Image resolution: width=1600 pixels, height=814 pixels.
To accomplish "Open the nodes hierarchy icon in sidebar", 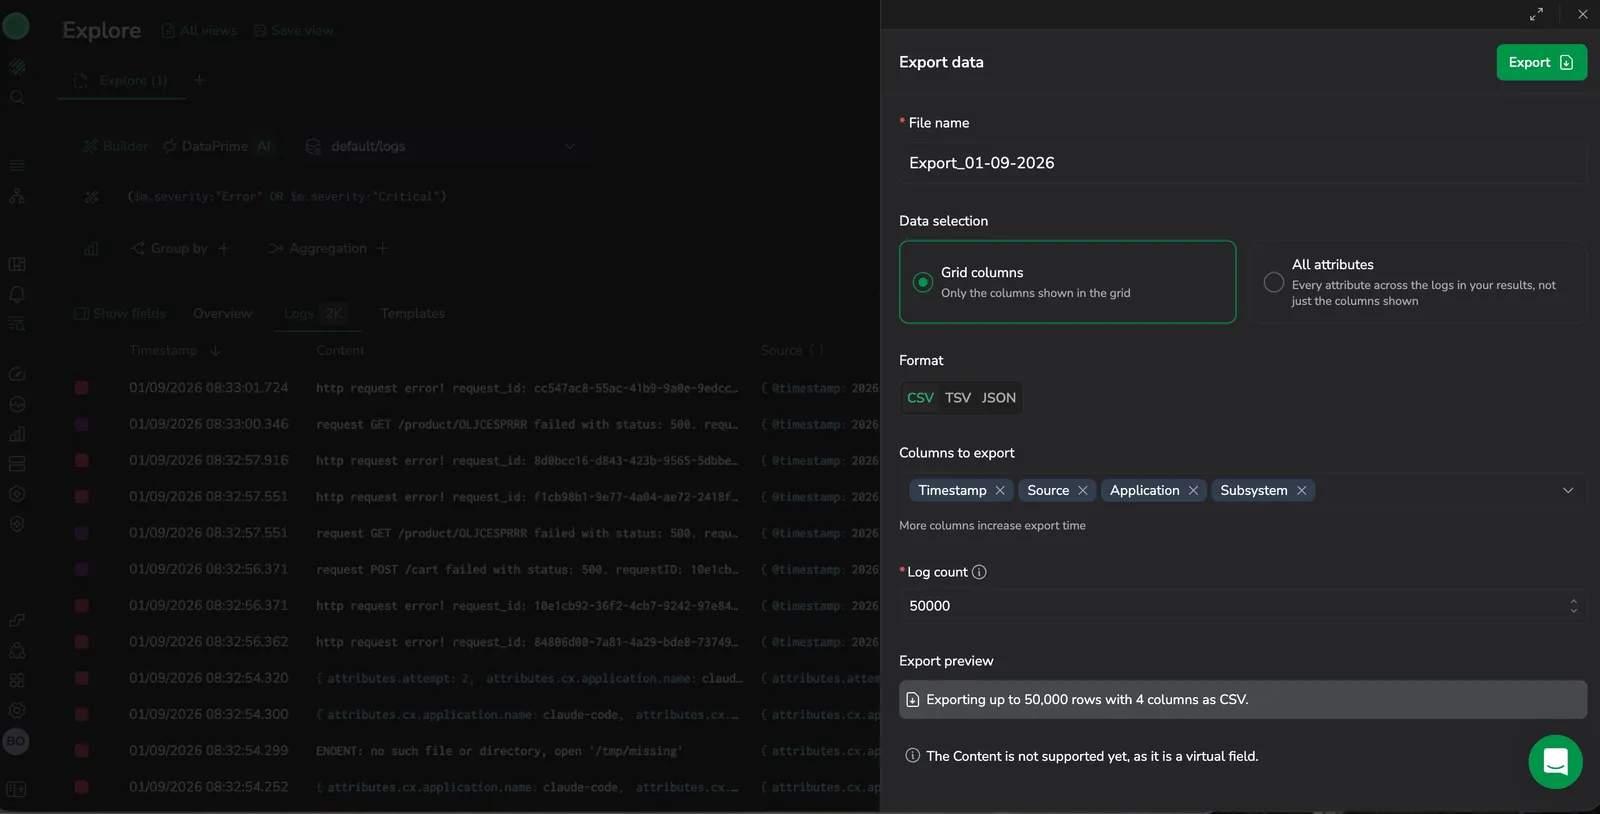I will coord(16,196).
